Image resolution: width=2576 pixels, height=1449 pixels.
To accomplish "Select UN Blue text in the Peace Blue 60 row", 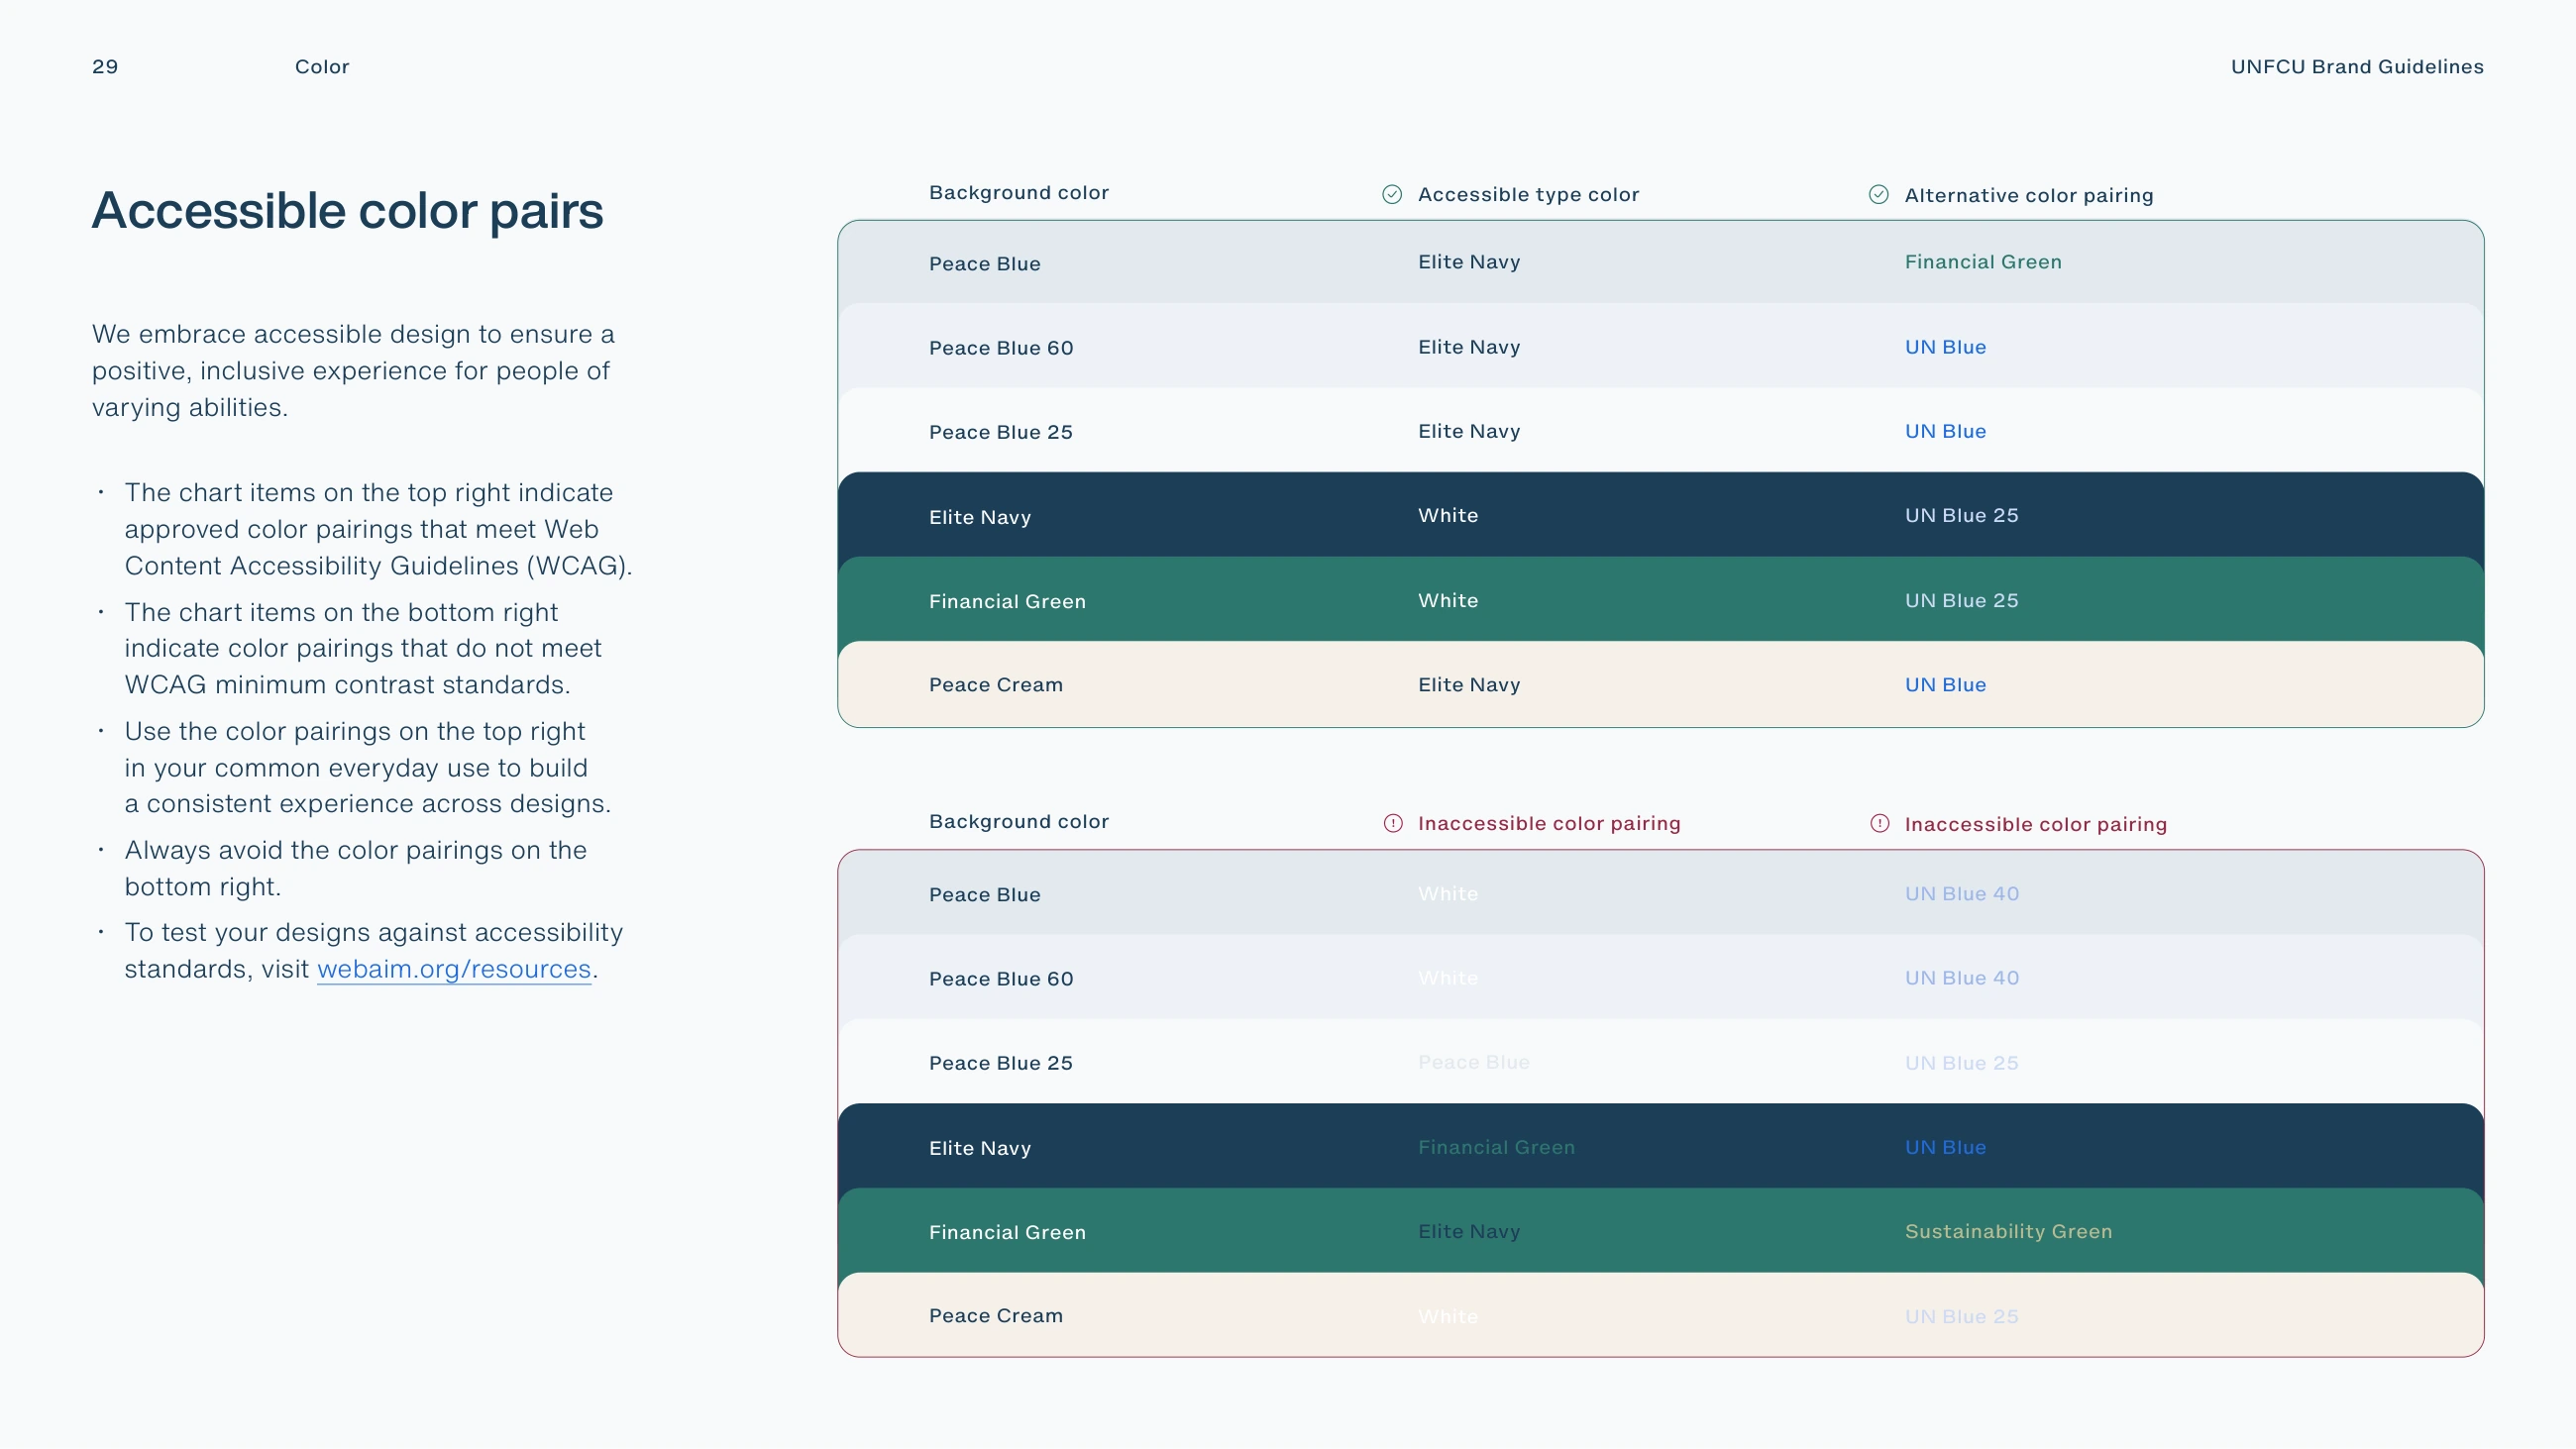I will coord(1945,347).
